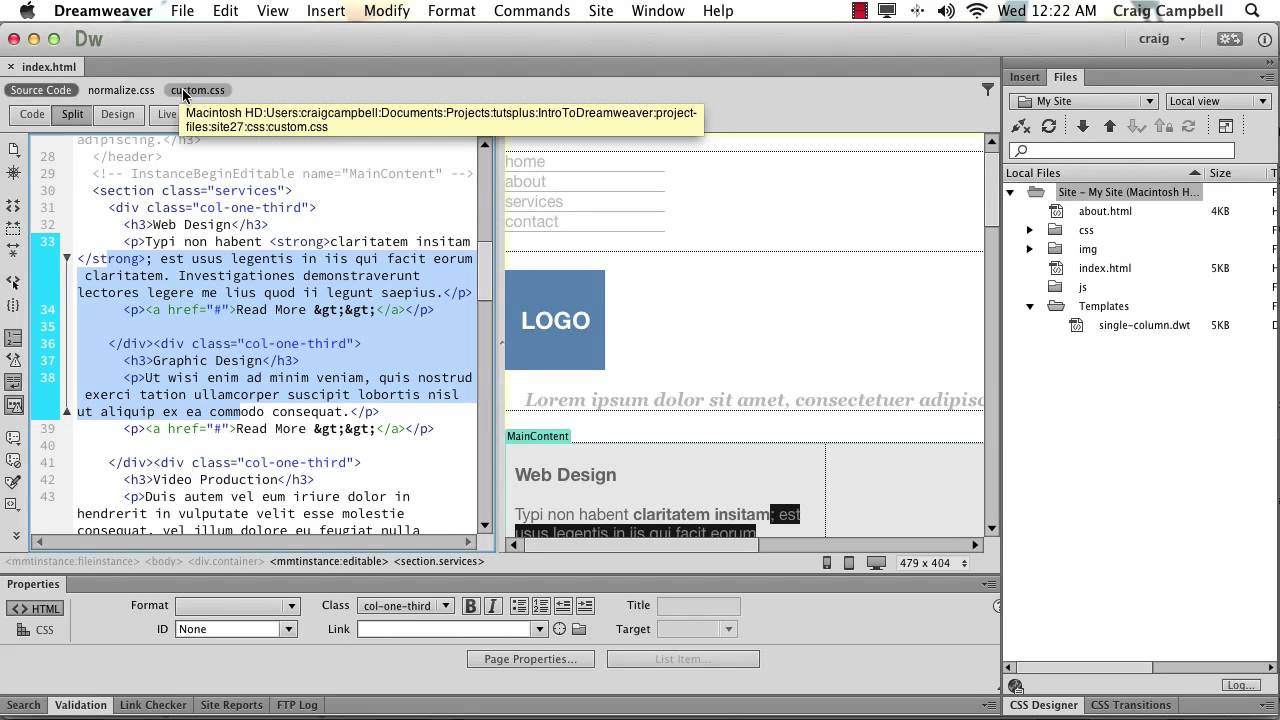Apply italic formatting in Properties
Viewport: 1280px width, 720px height.
(495, 606)
